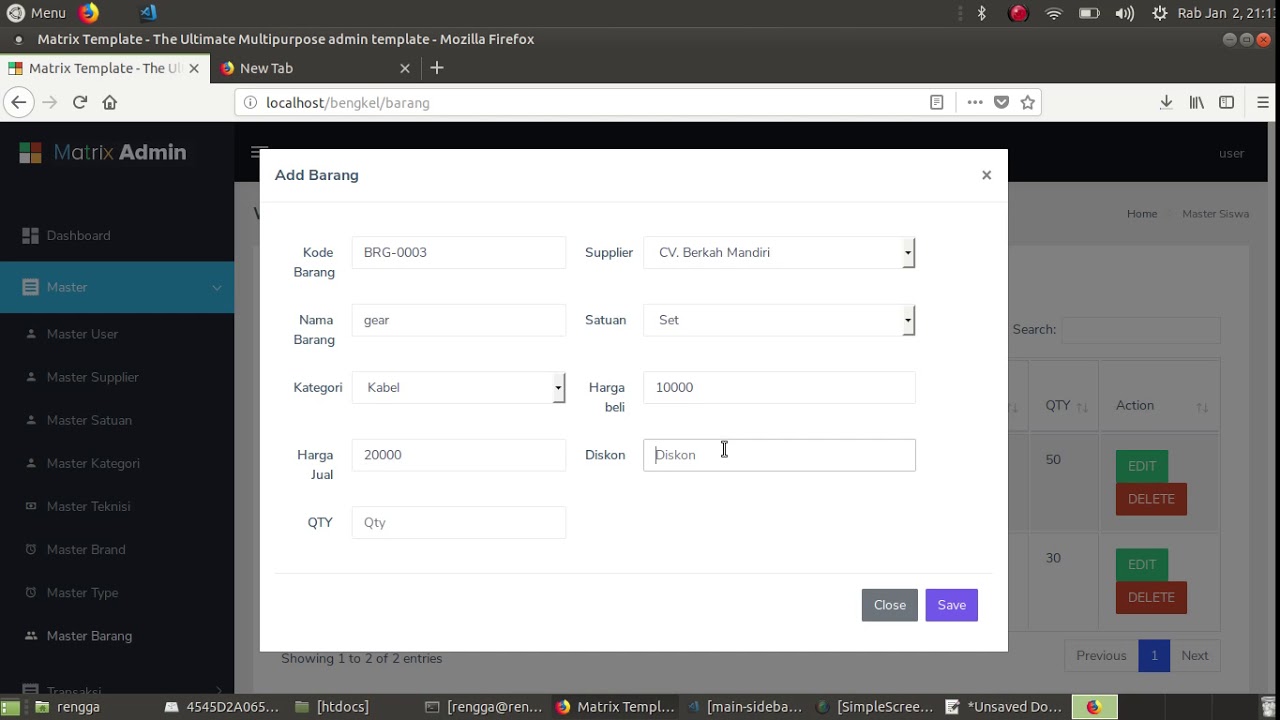
Task: Open a new tab with plus icon
Action: [x=436, y=68]
